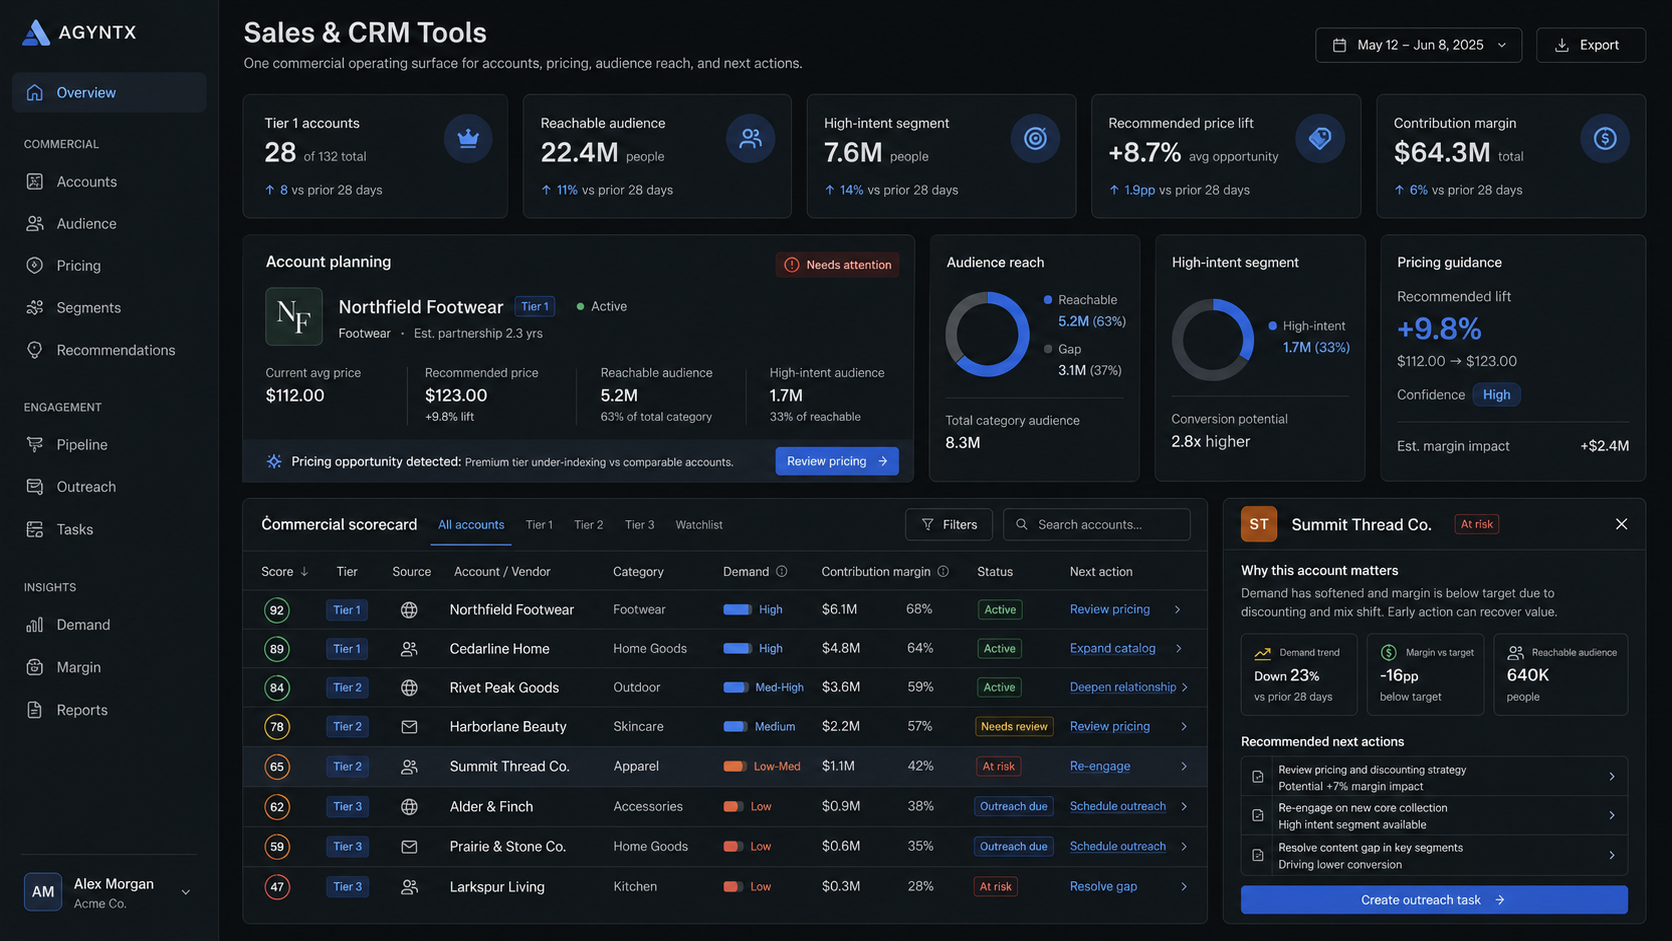Click the Deepen relationship link
The width and height of the screenshot is (1672, 941).
click(x=1122, y=687)
